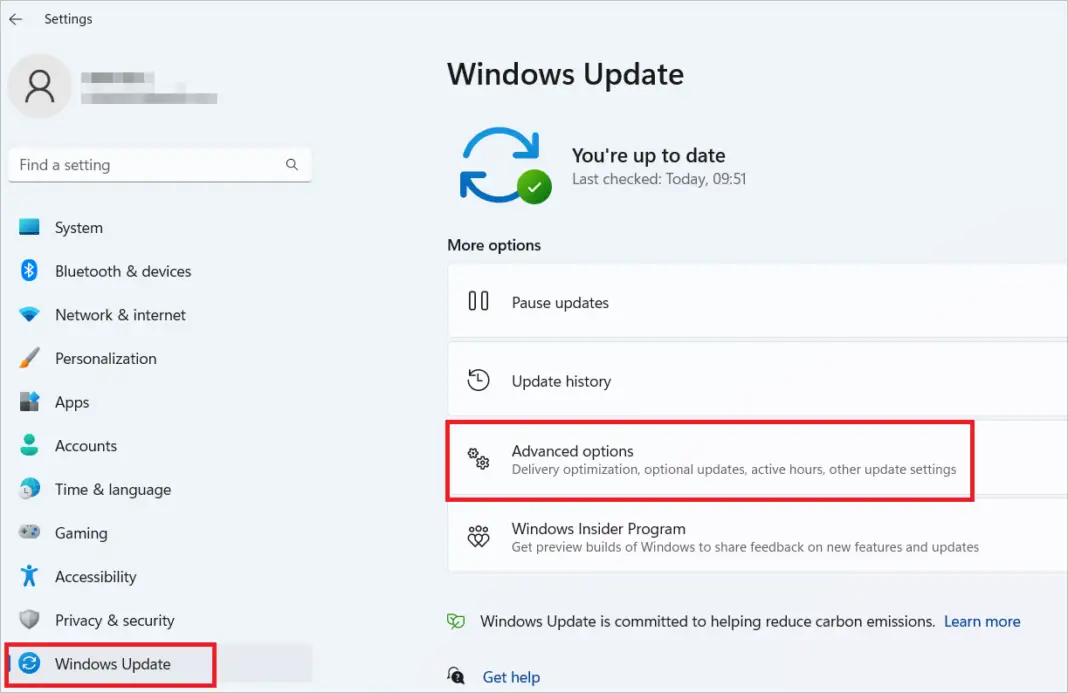Select Windows Update in the sidebar

tap(108, 663)
